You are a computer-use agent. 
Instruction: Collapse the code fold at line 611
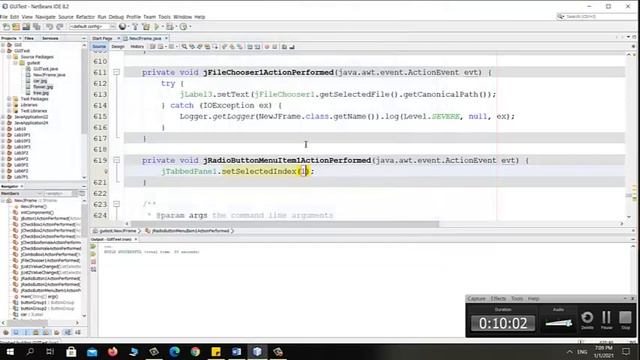coord(116,72)
